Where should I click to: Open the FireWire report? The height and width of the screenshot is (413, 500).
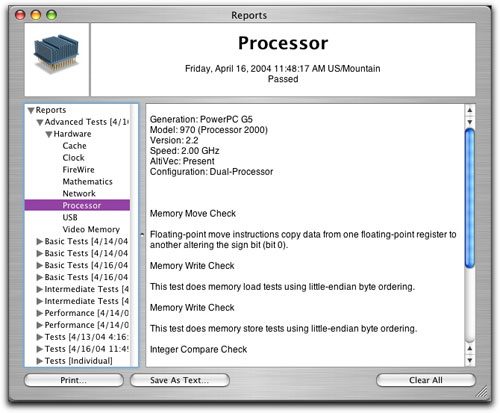click(78, 170)
